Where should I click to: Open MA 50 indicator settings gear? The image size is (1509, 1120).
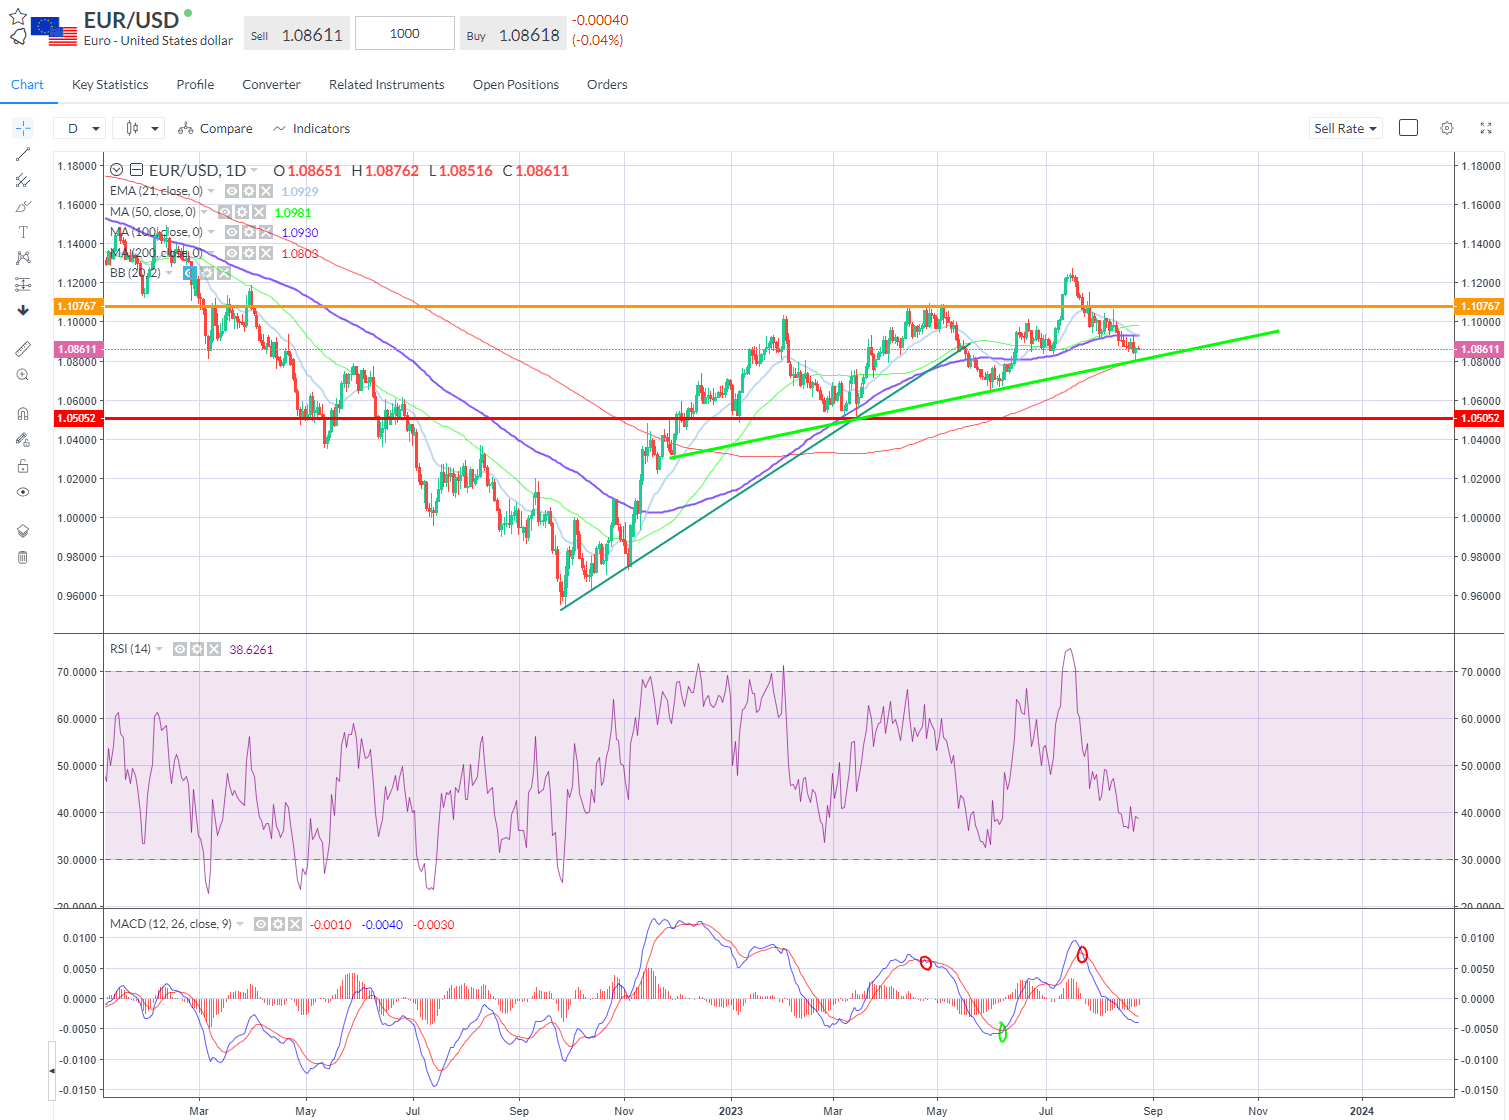pos(242,212)
